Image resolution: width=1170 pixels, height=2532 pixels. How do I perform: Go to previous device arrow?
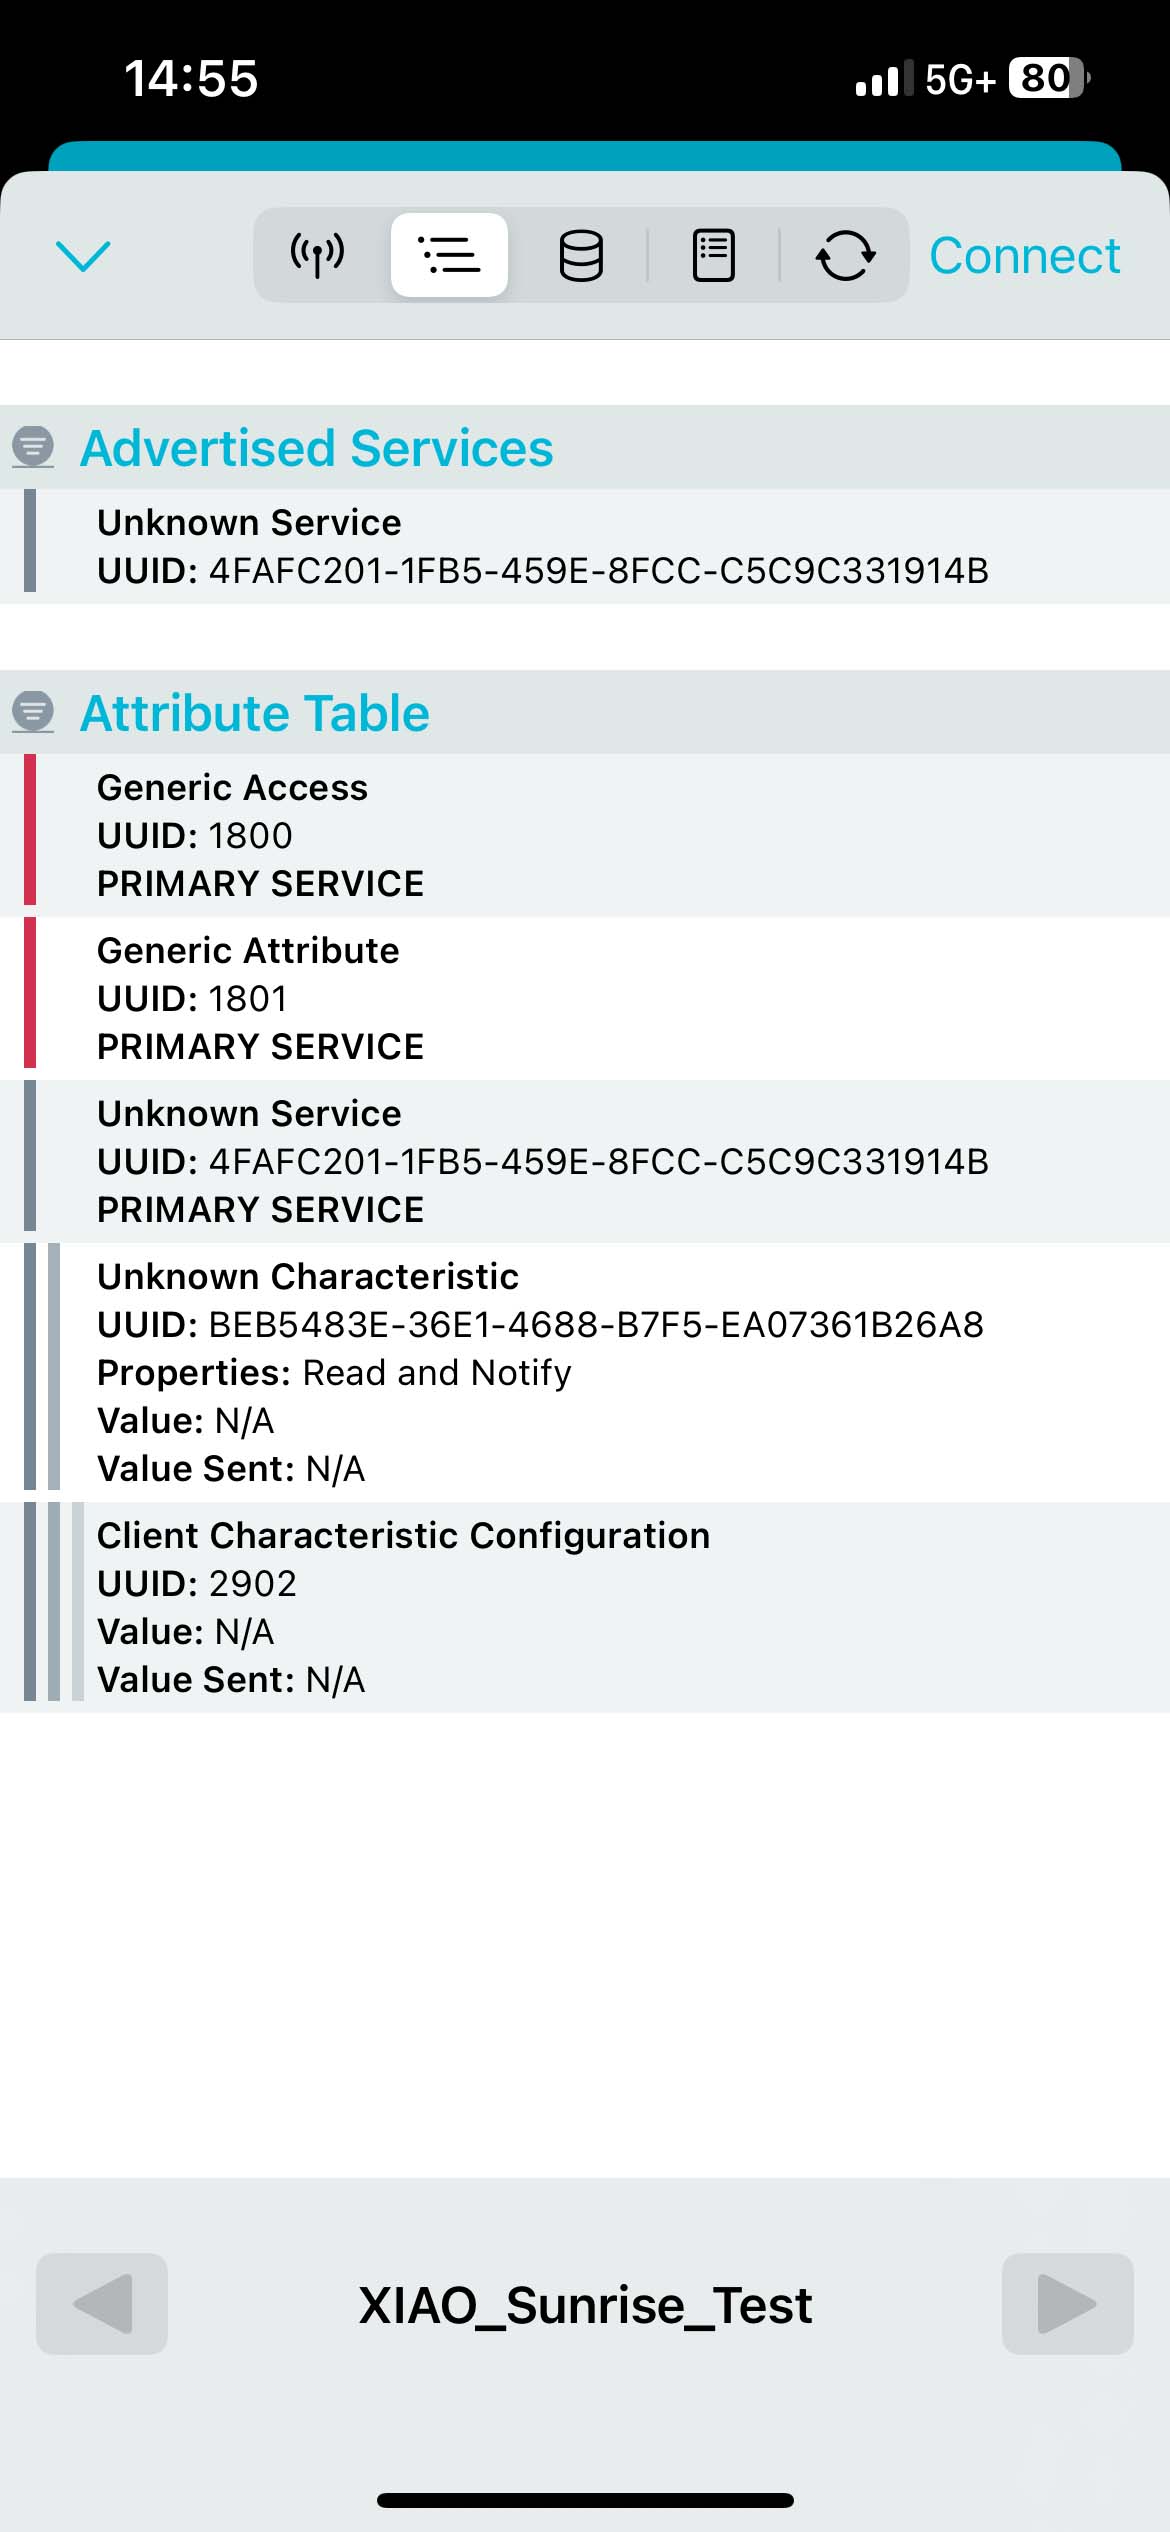(102, 2304)
